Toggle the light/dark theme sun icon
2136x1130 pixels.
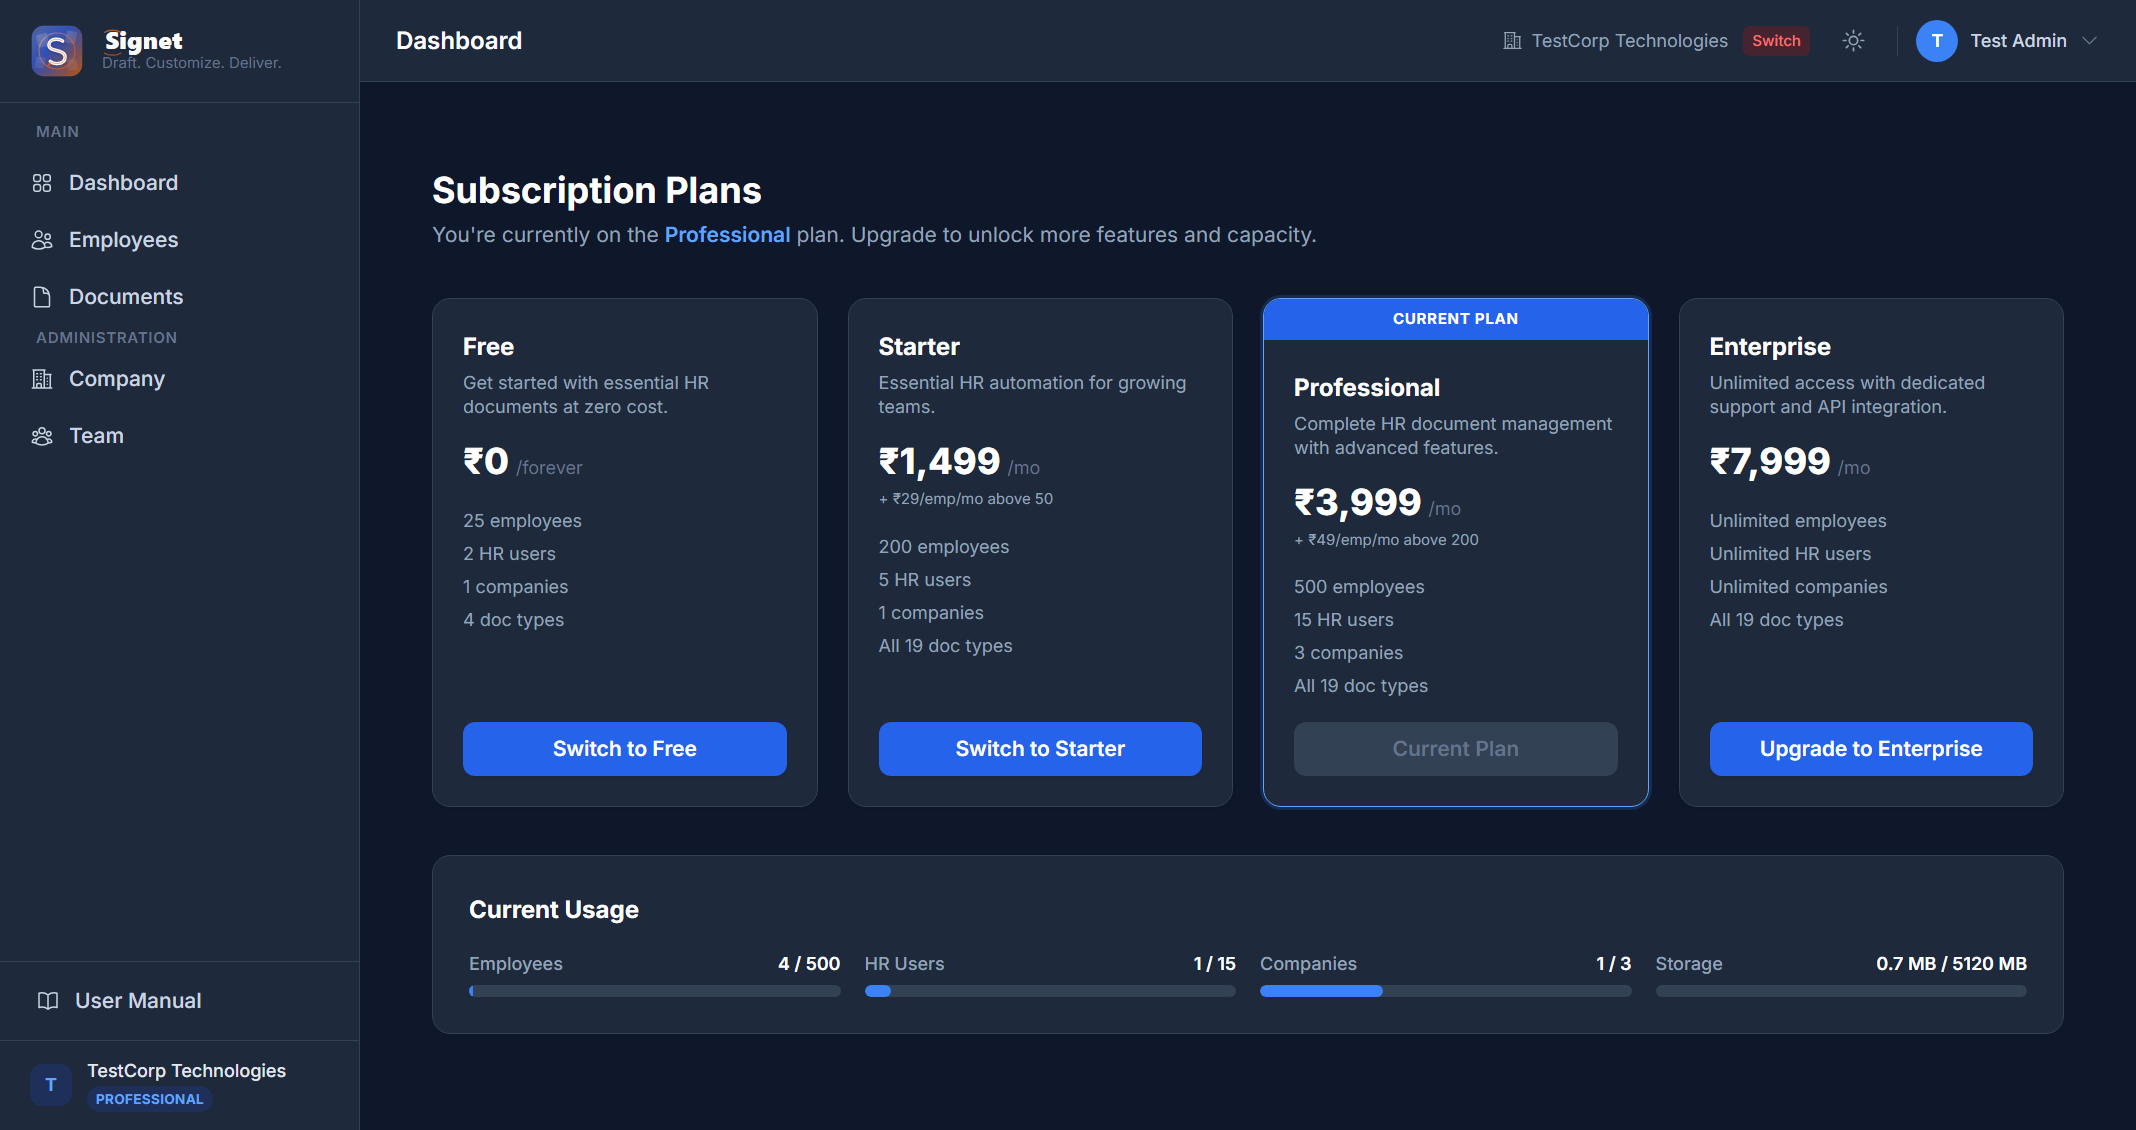pyautogui.click(x=1853, y=41)
